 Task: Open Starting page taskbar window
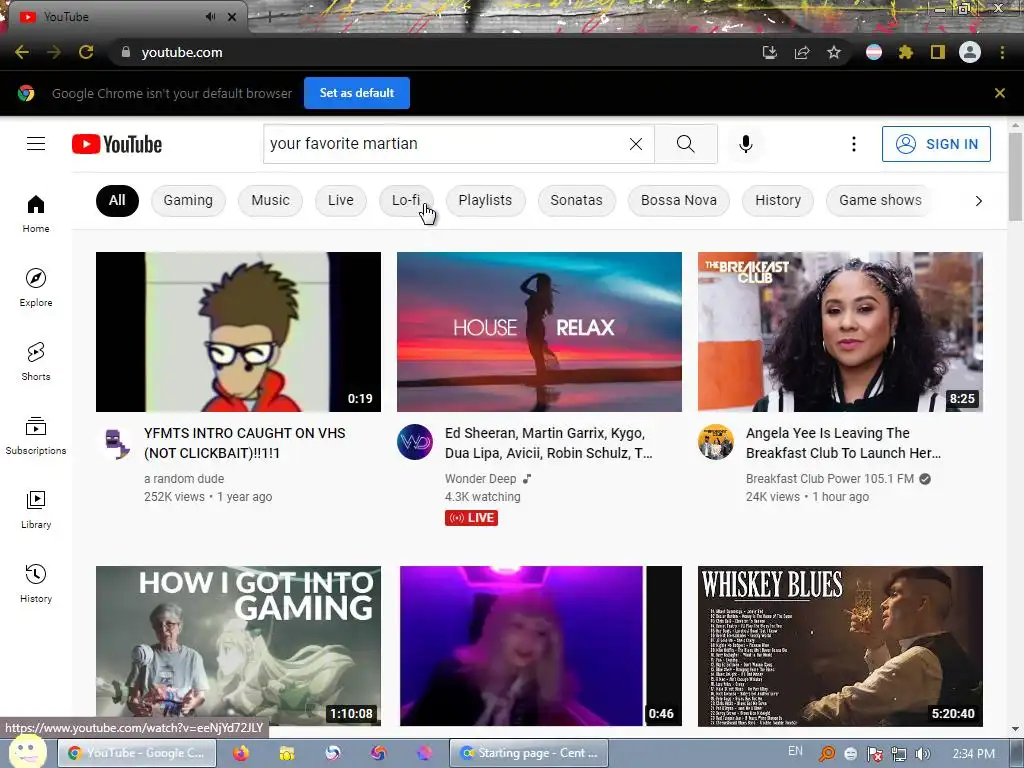click(529, 753)
